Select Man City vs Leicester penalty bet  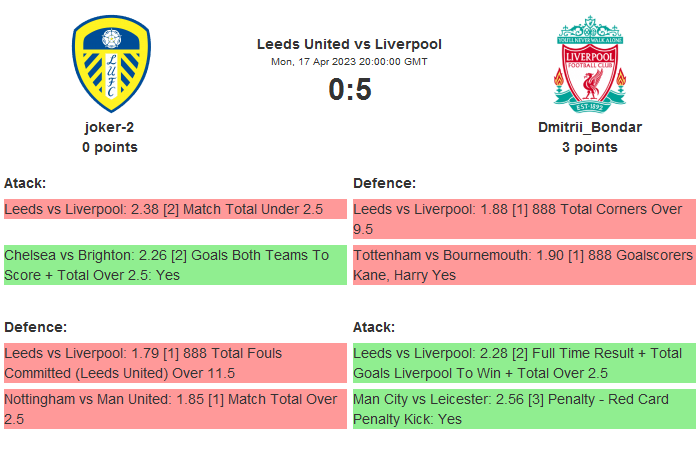[x=524, y=409]
